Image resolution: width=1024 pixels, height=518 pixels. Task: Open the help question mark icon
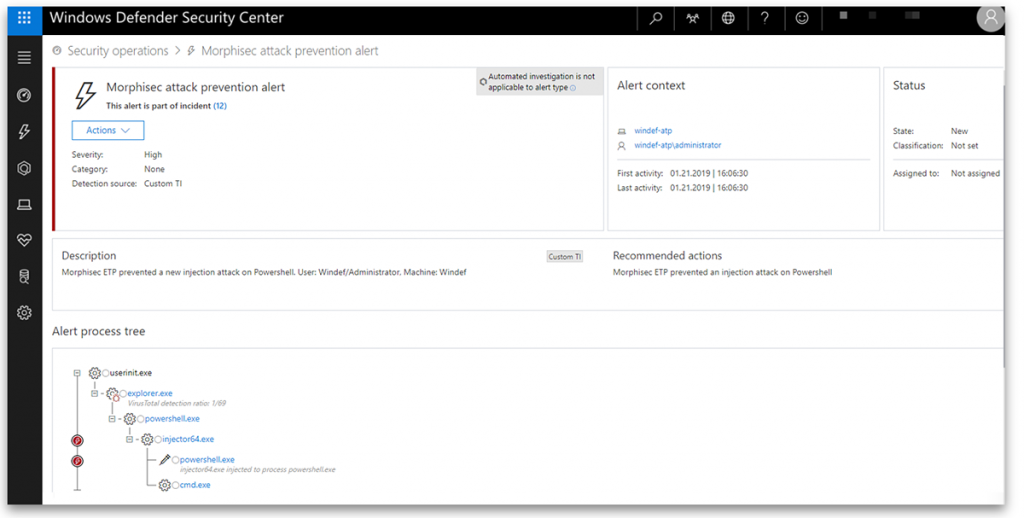point(765,18)
